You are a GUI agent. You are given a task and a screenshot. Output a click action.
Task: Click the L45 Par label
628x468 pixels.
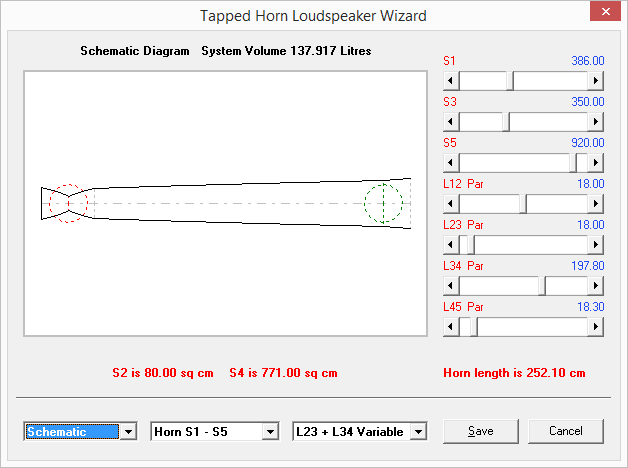[463, 307]
